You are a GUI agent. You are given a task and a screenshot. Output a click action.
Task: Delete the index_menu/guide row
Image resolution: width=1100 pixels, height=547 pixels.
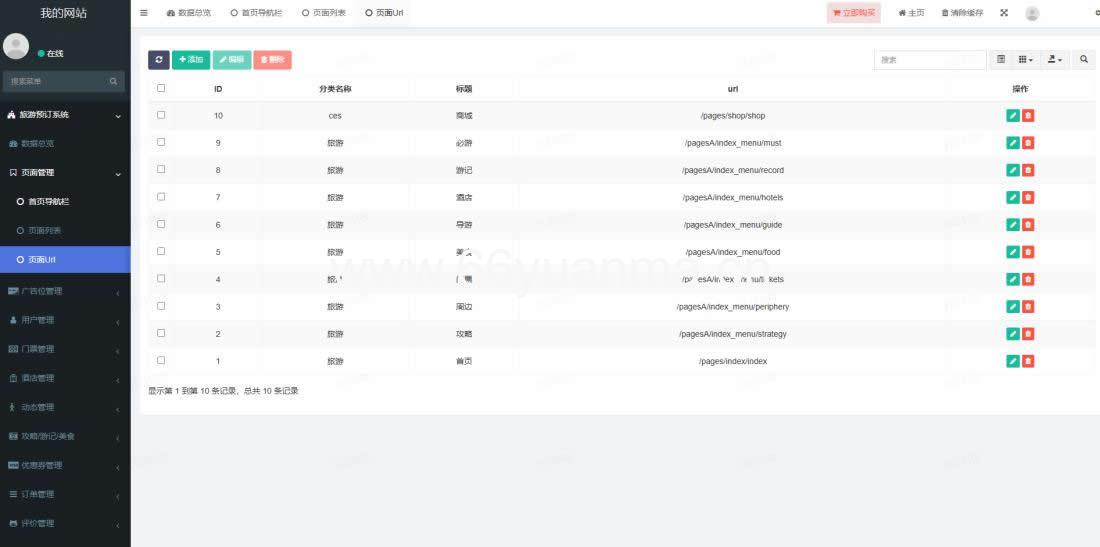point(1028,224)
